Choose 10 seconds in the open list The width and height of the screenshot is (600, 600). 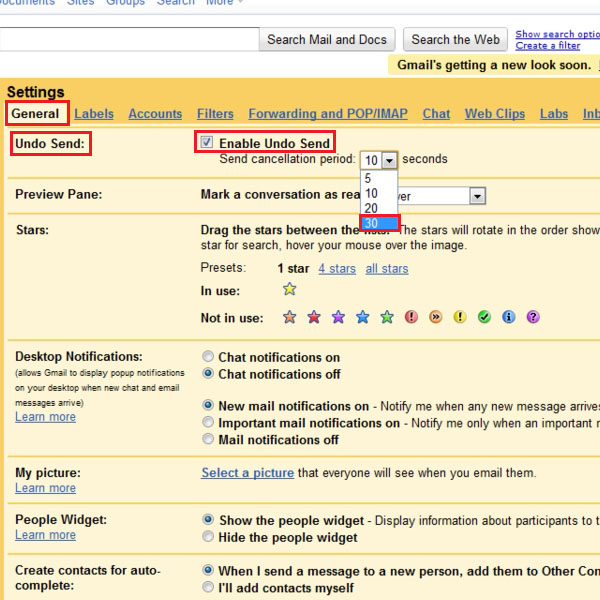point(379,193)
